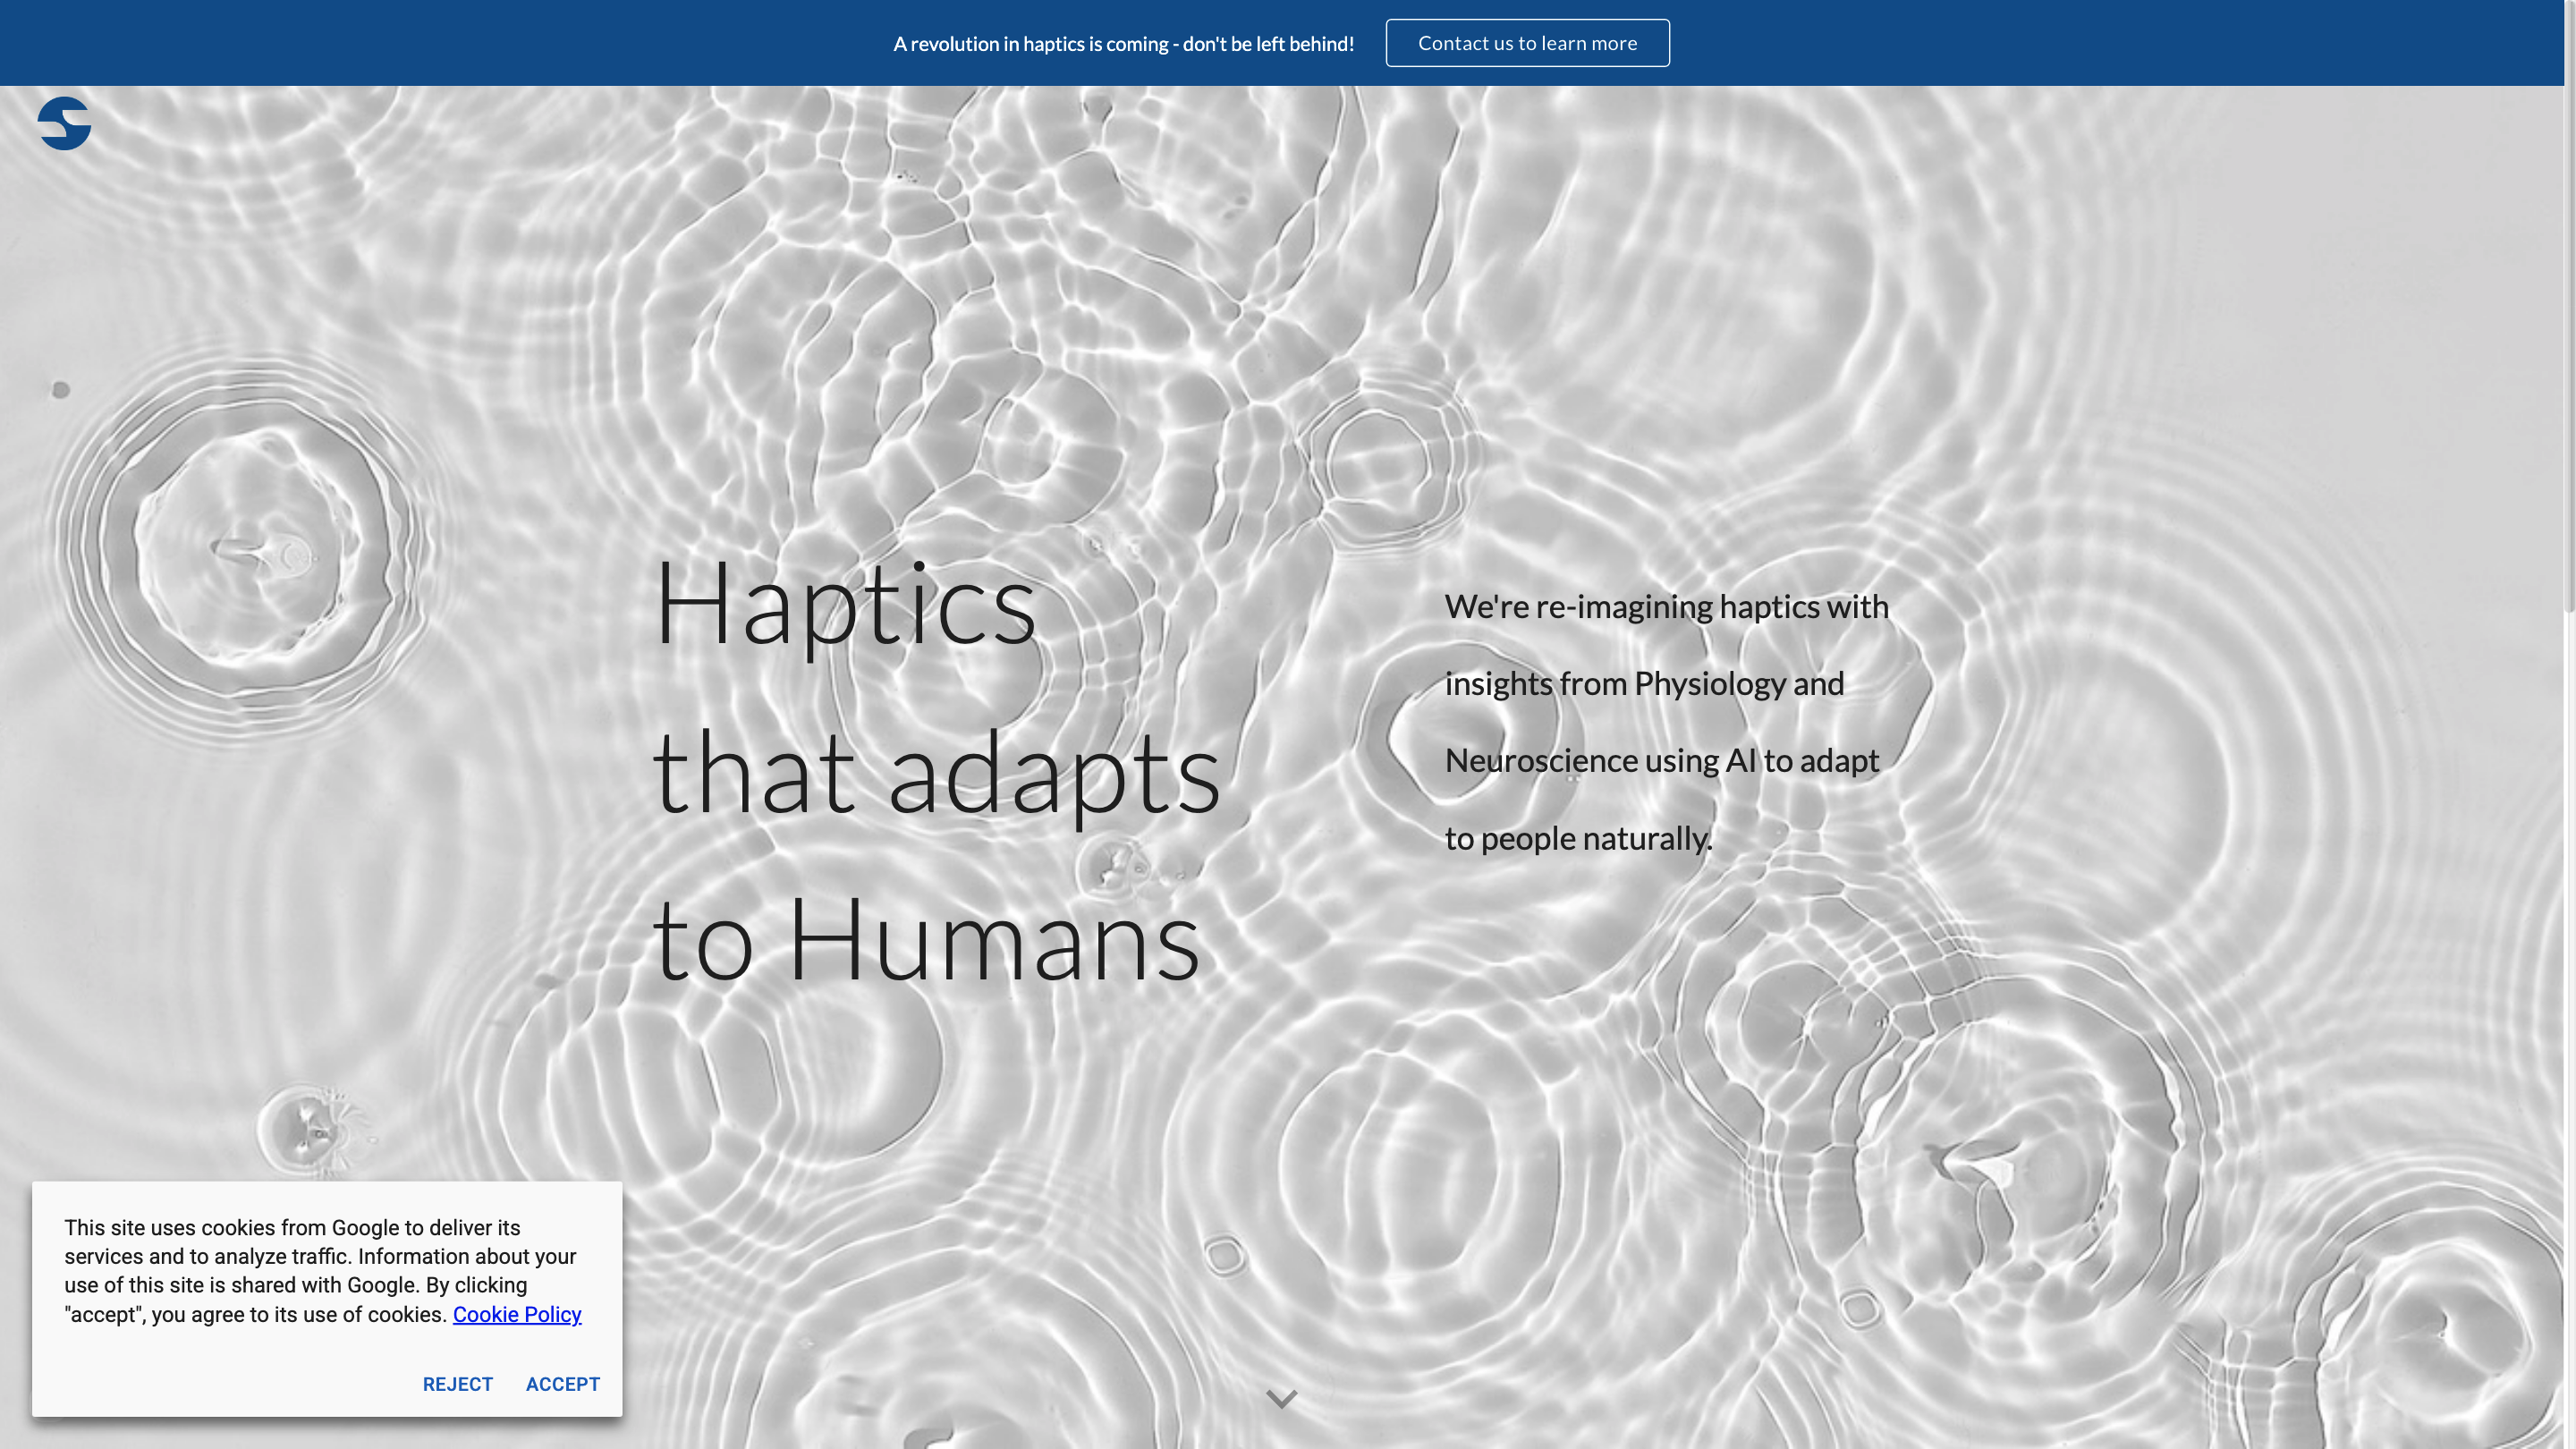Accept cookies in the consent popup
The width and height of the screenshot is (2576, 1449).
[x=562, y=1384]
